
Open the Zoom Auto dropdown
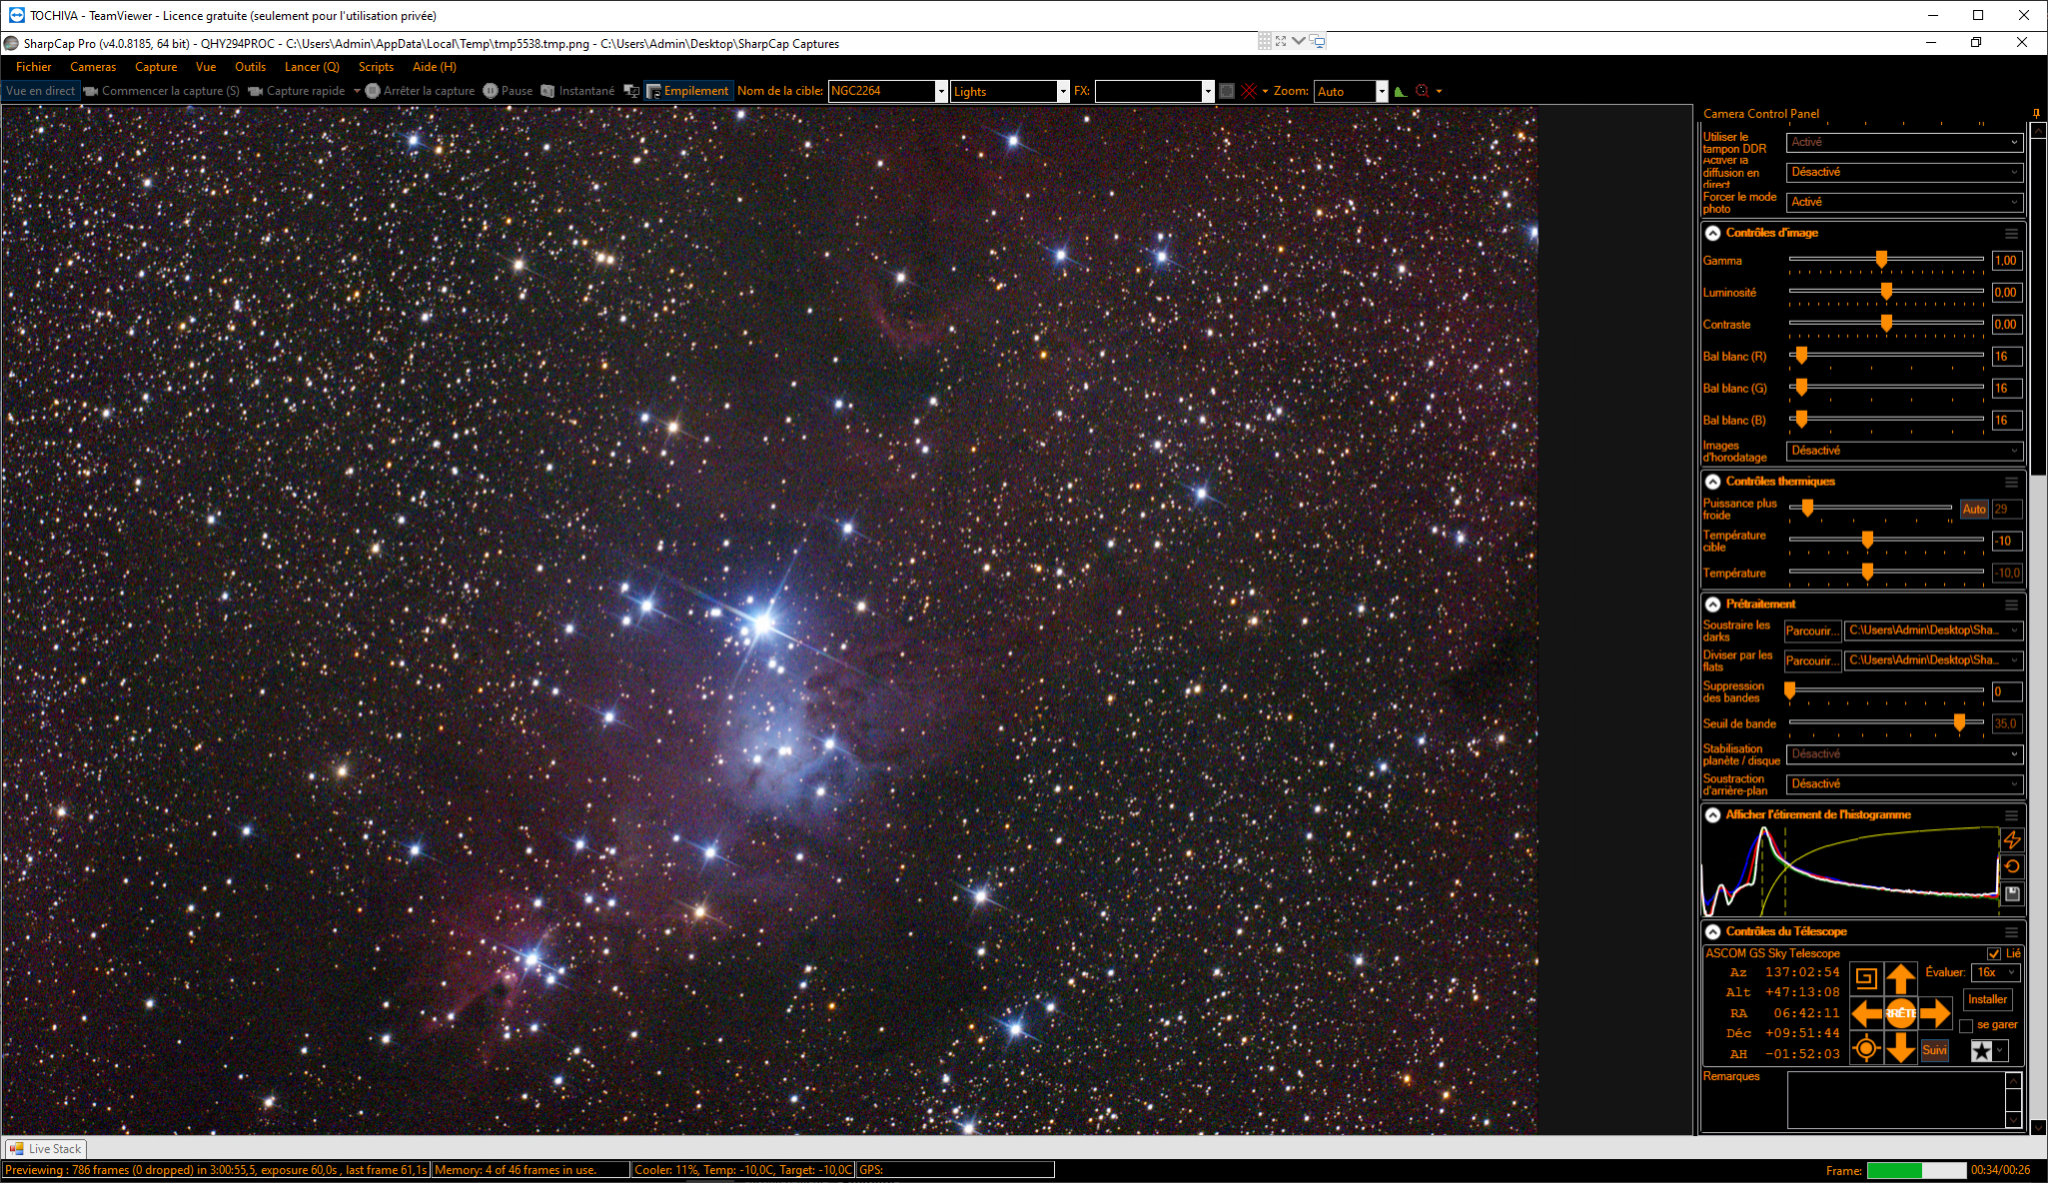click(1382, 91)
